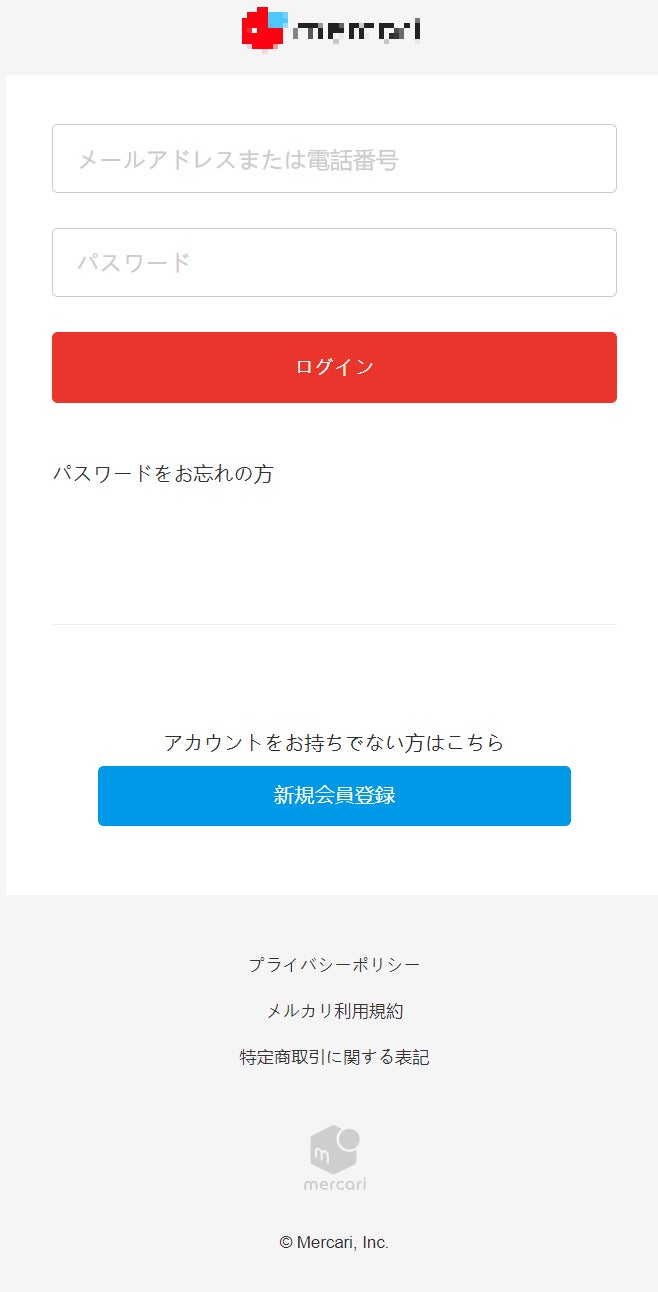Open the プライバシーポリシー link
Viewport: 658px width, 1292px height.
tap(334, 965)
